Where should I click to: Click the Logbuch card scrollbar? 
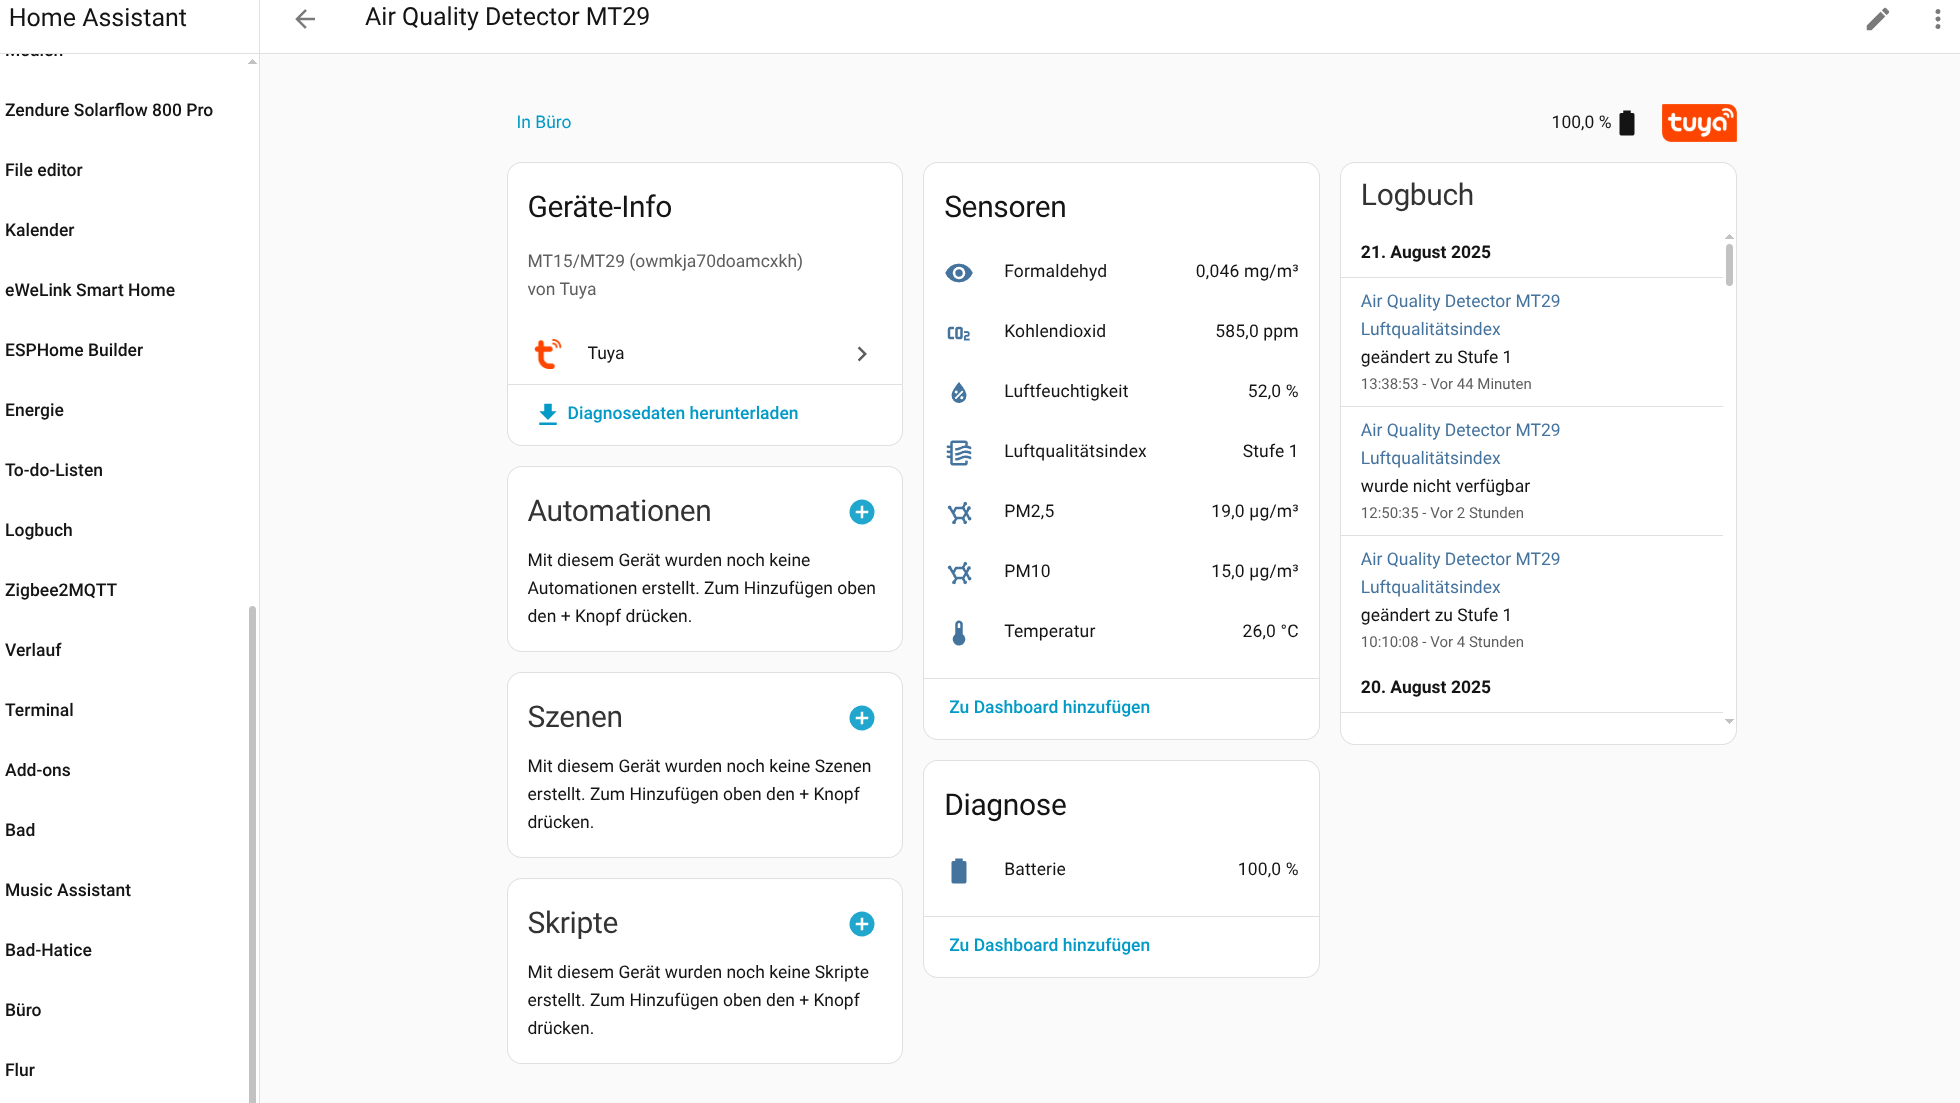click(1728, 265)
